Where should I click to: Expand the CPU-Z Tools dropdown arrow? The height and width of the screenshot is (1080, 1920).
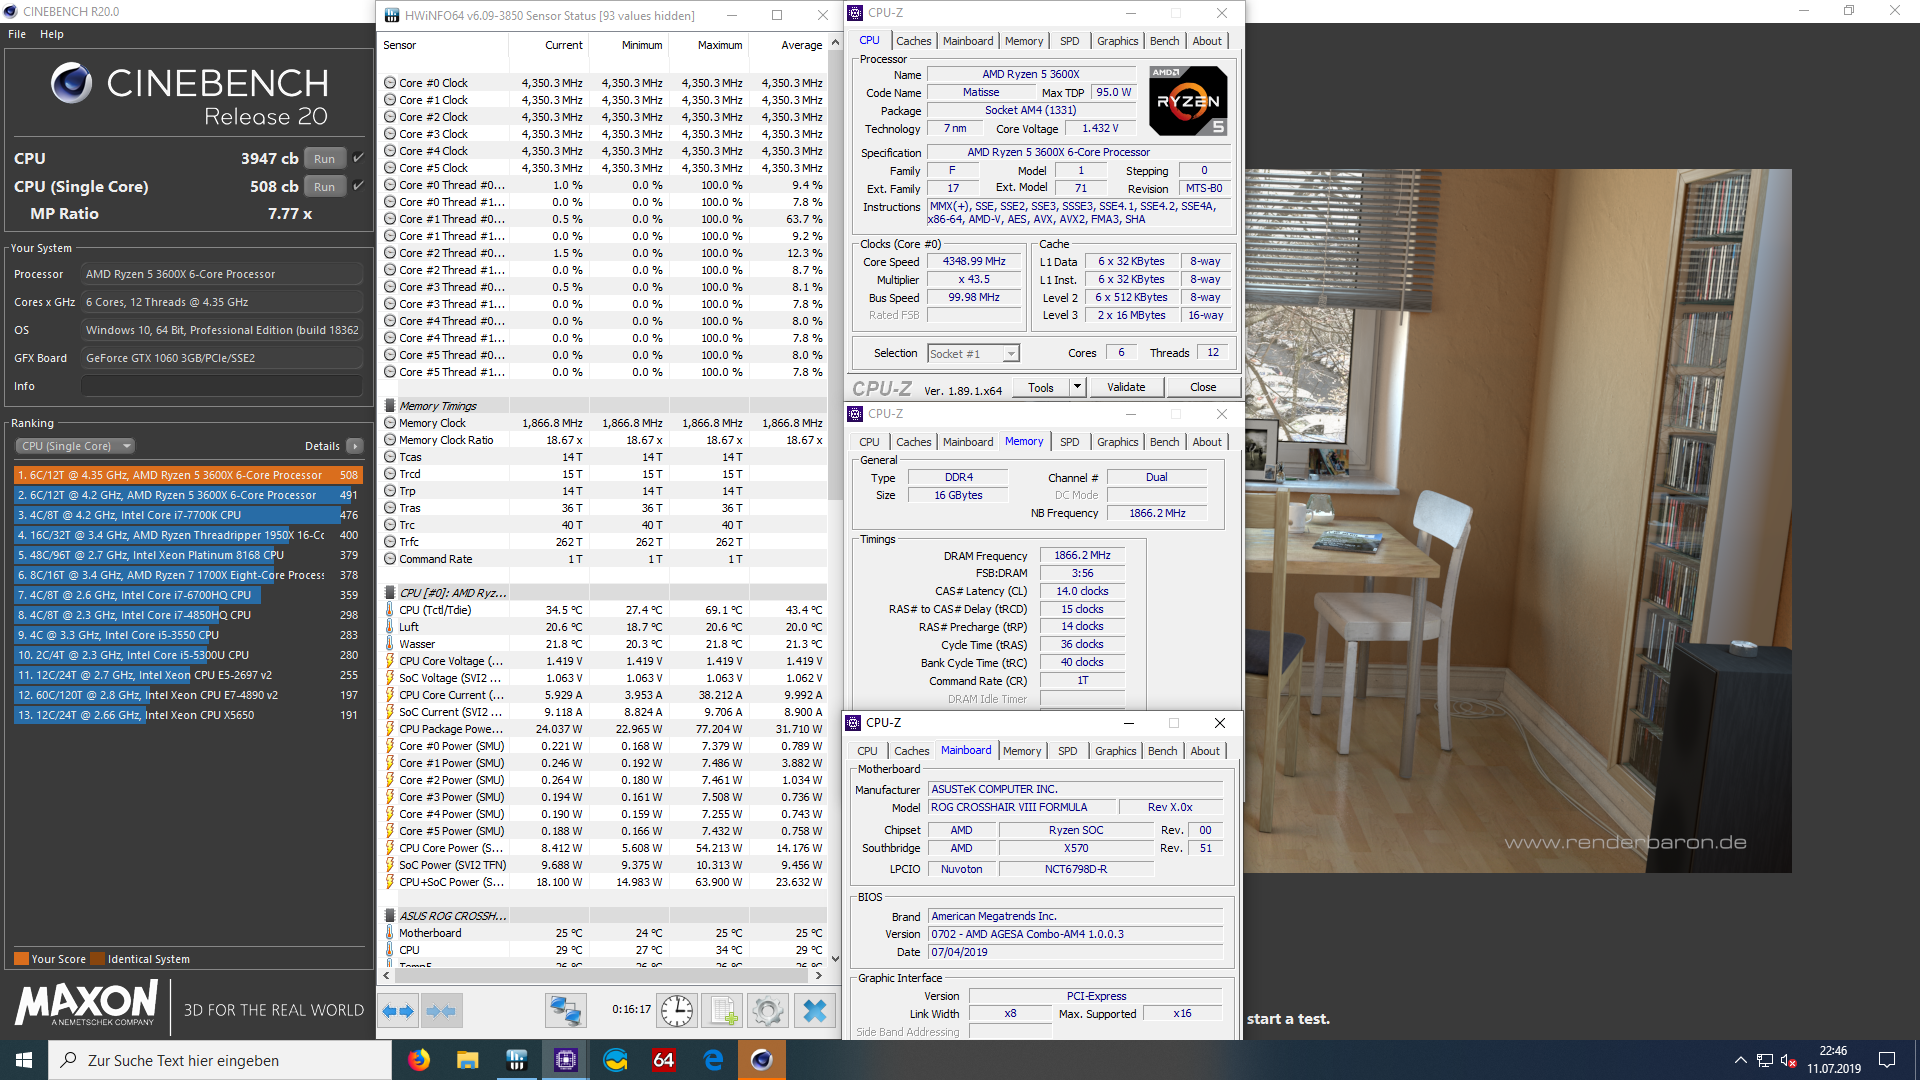(1077, 387)
